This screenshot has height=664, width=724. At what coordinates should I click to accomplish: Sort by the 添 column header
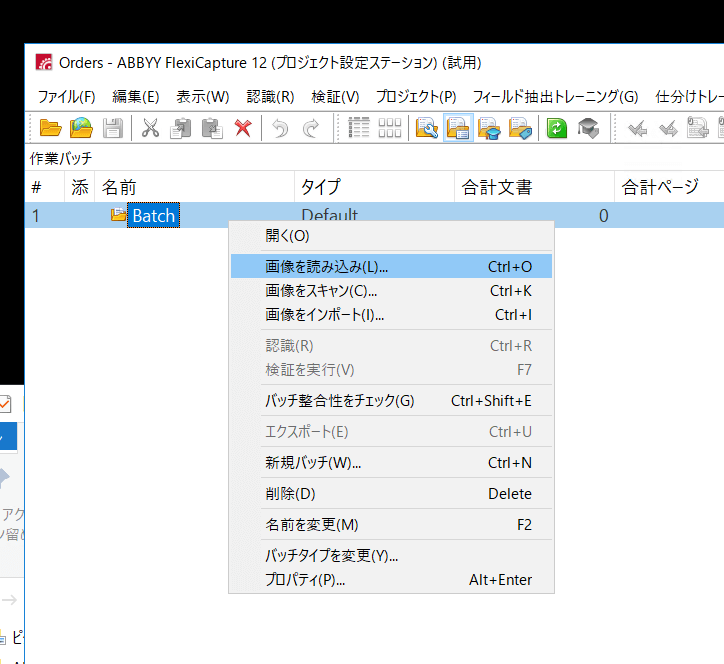tap(80, 187)
